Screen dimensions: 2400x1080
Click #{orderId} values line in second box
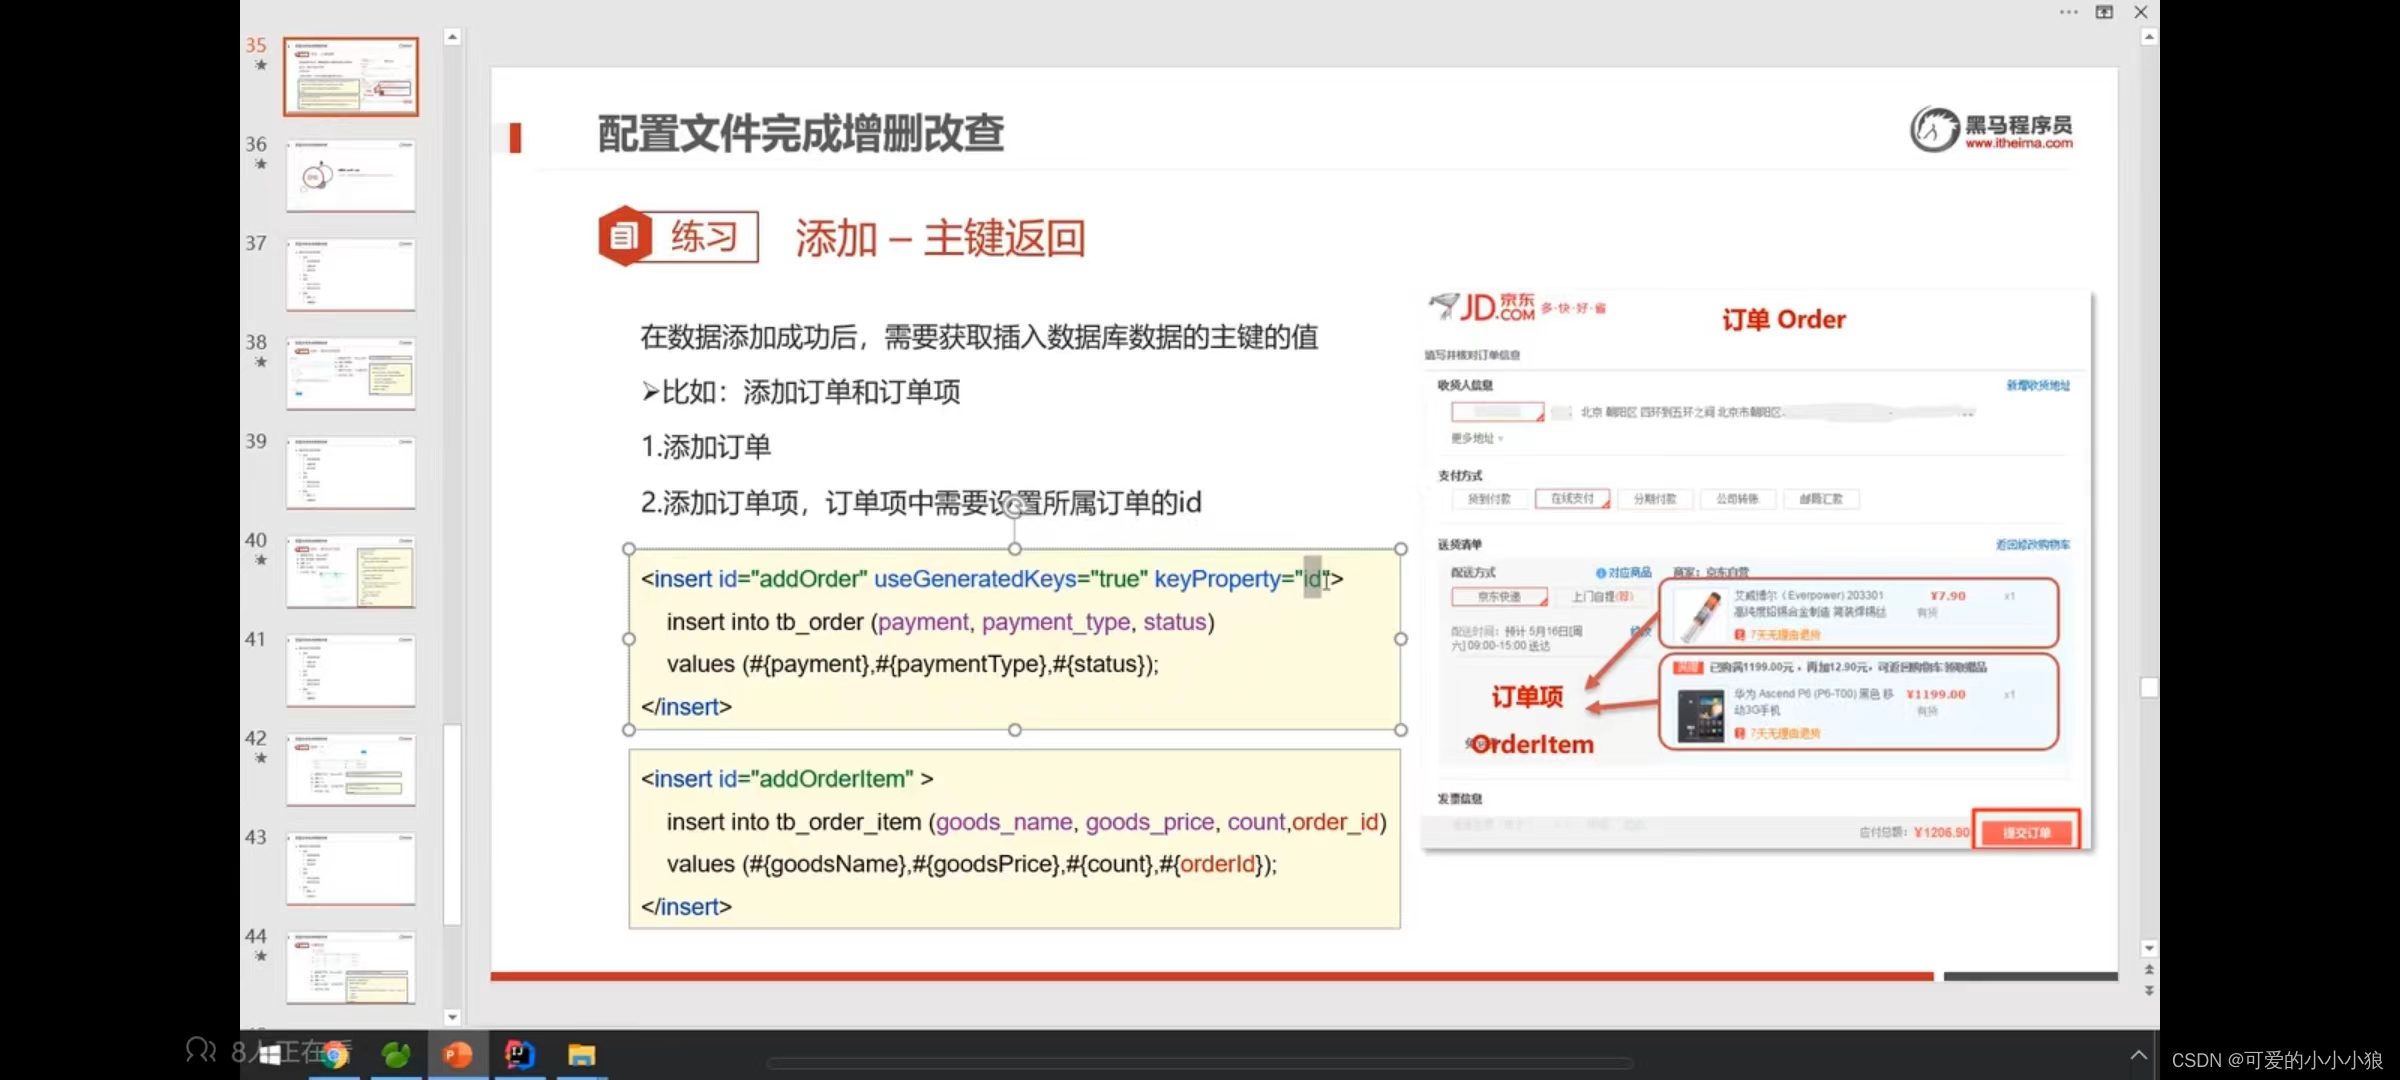pos(972,864)
